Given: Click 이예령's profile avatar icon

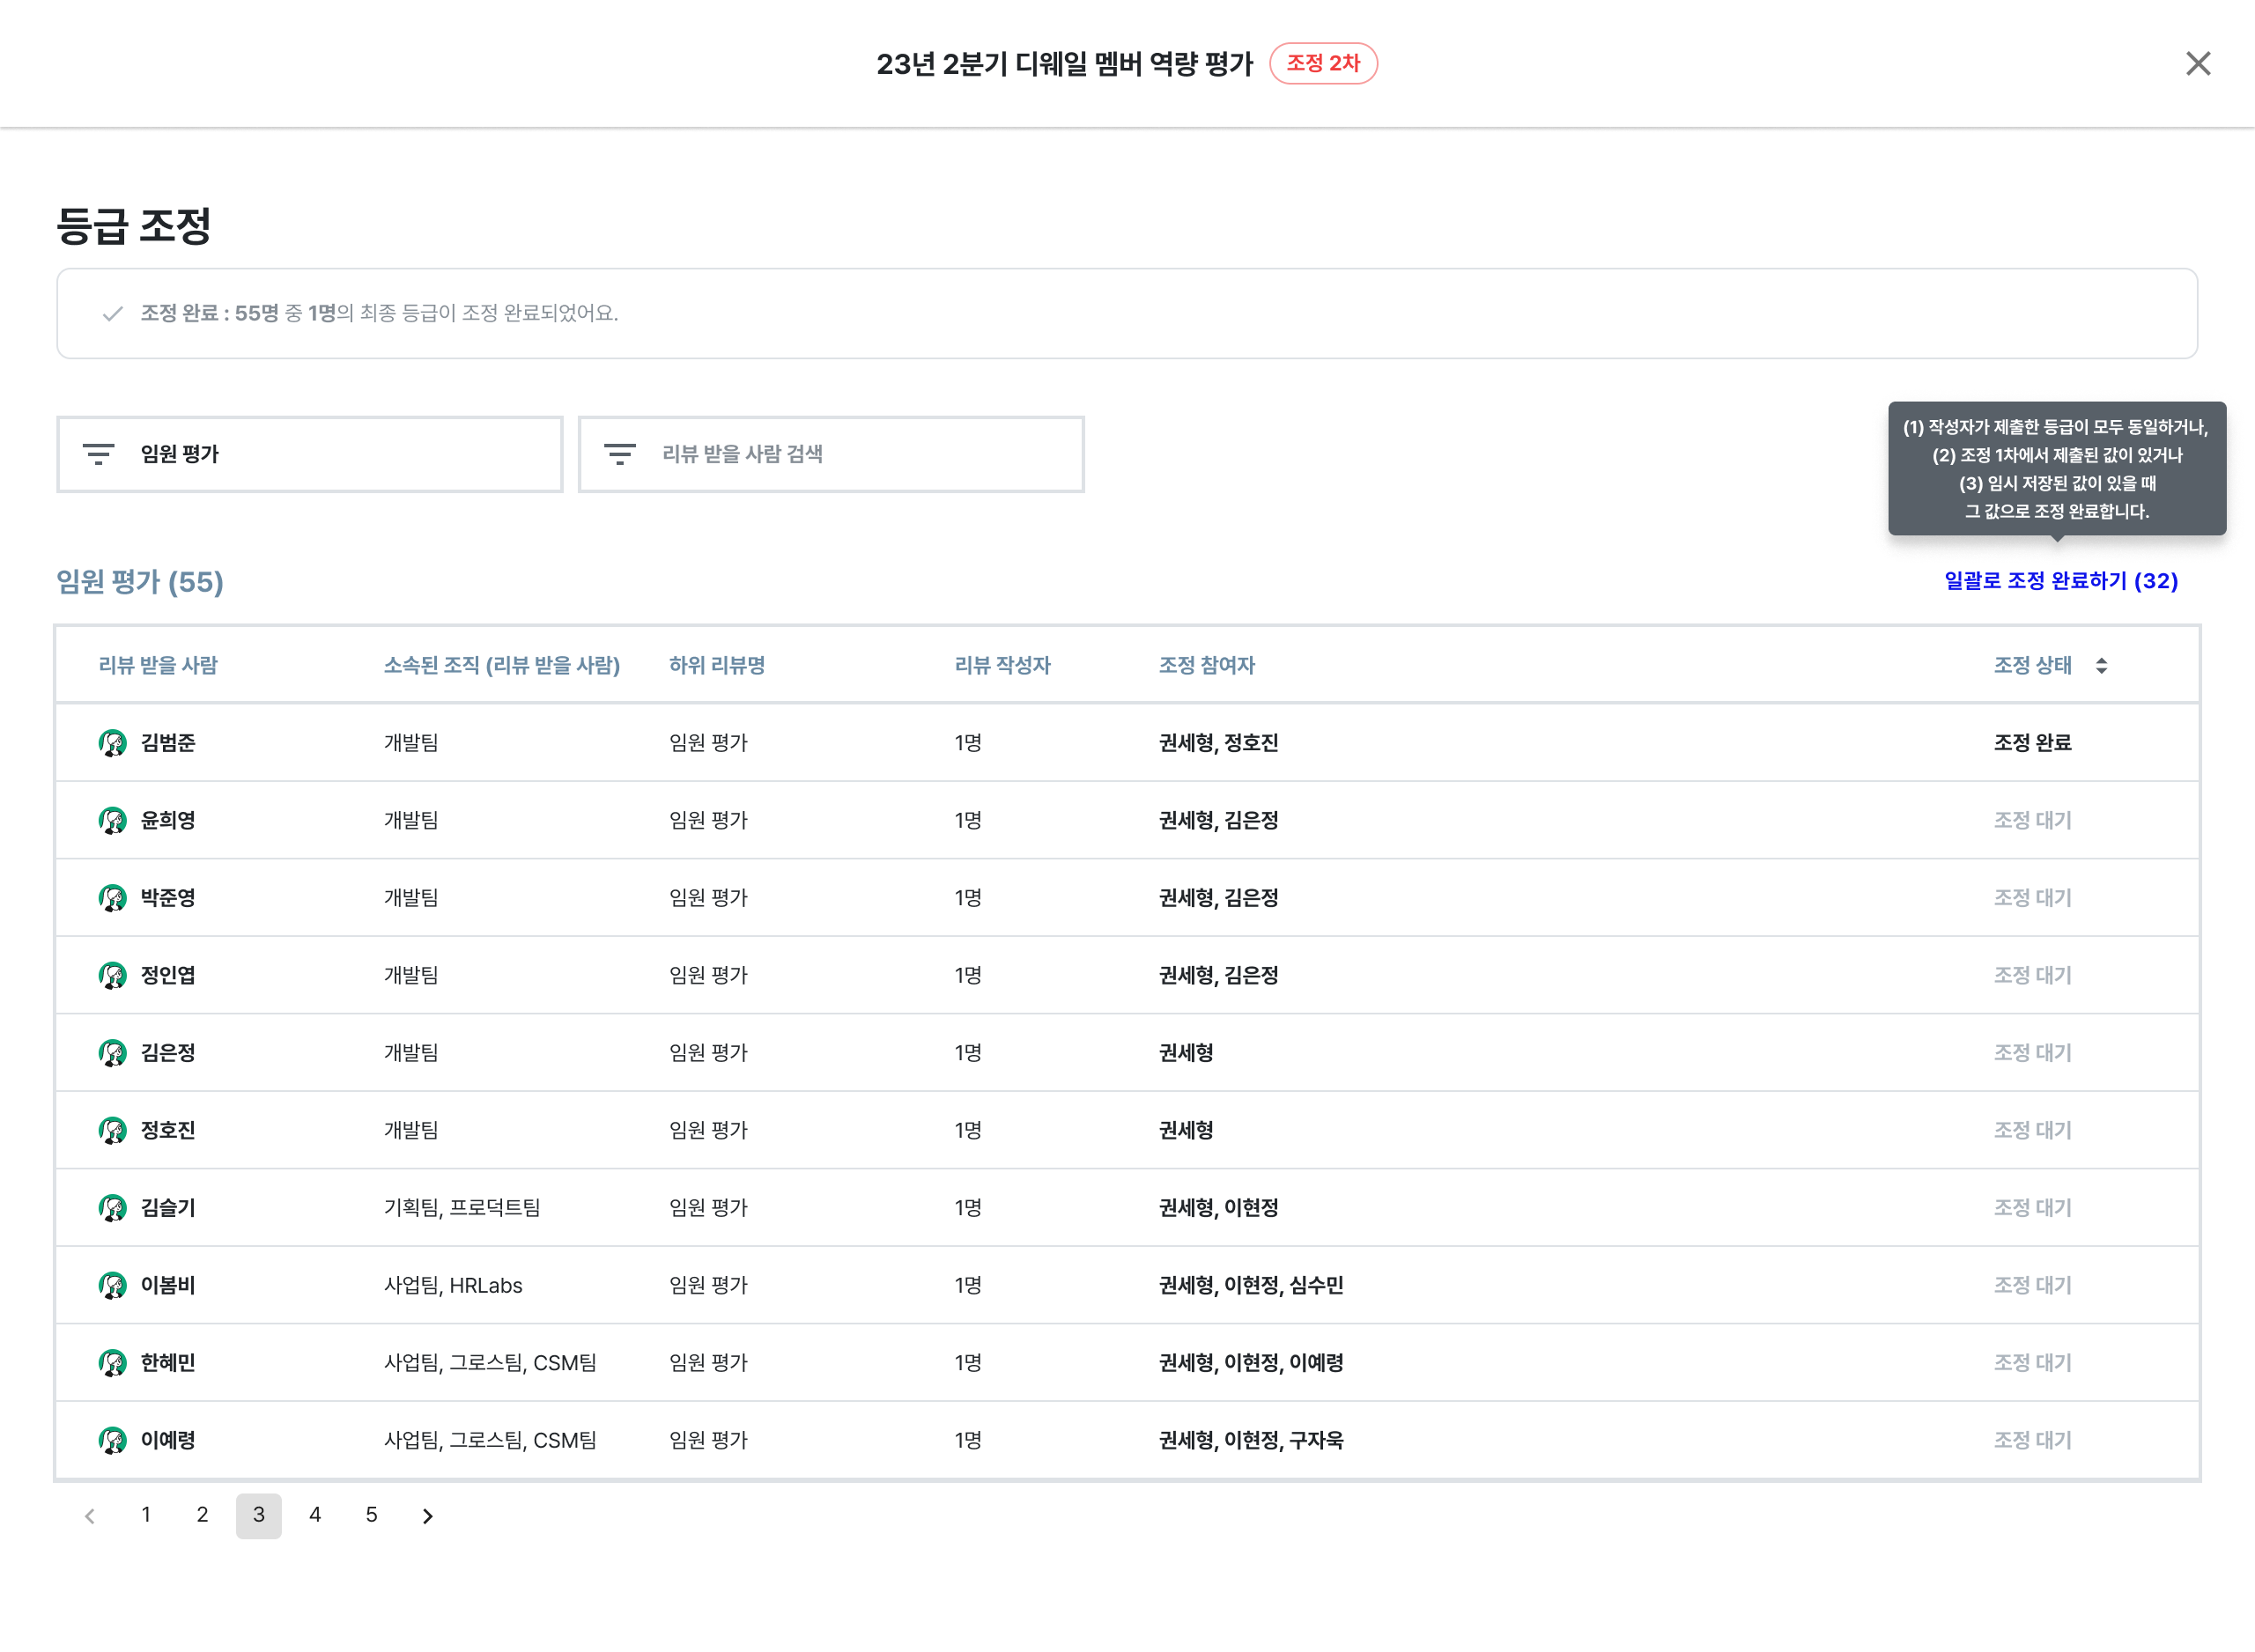Looking at the screenshot, I should (113, 1440).
